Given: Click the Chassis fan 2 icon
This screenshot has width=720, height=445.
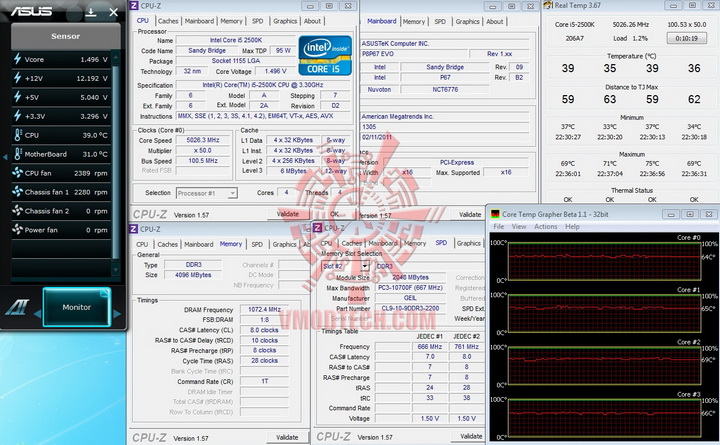Looking at the screenshot, I should tap(17, 211).
